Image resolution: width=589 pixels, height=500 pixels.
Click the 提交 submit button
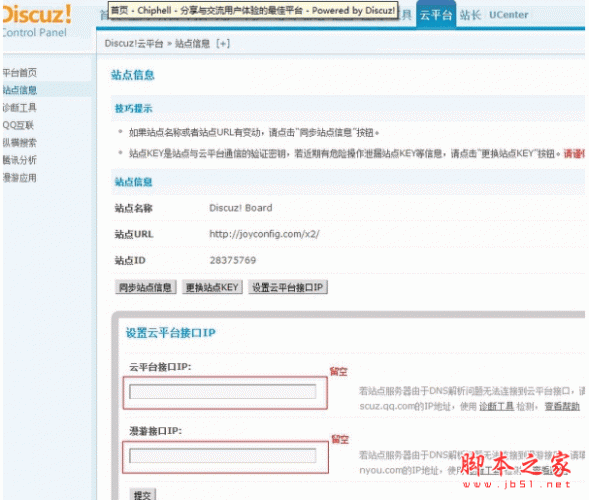(142, 494)
